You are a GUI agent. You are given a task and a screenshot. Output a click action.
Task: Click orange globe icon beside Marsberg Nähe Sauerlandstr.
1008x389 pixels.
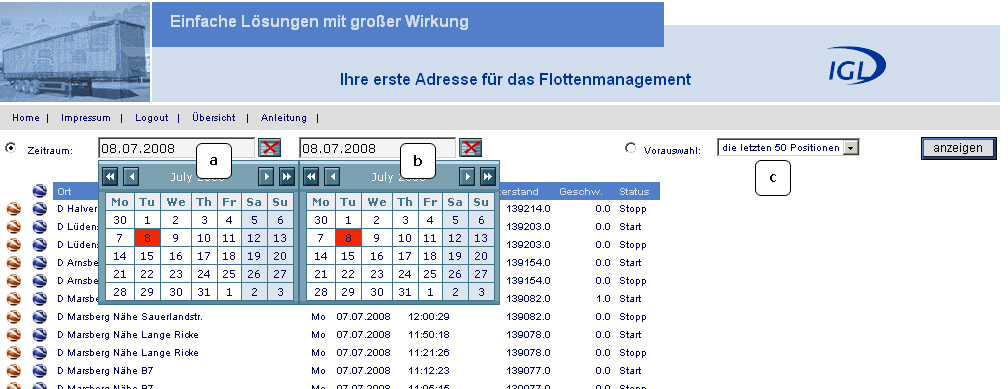pos(14,317)
